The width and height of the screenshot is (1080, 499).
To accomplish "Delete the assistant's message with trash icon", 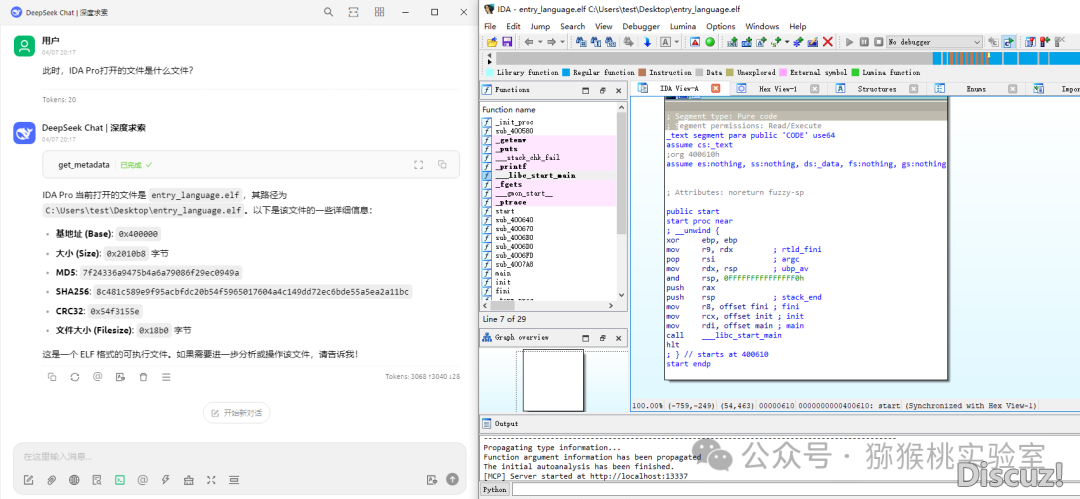I will (143, 377).
